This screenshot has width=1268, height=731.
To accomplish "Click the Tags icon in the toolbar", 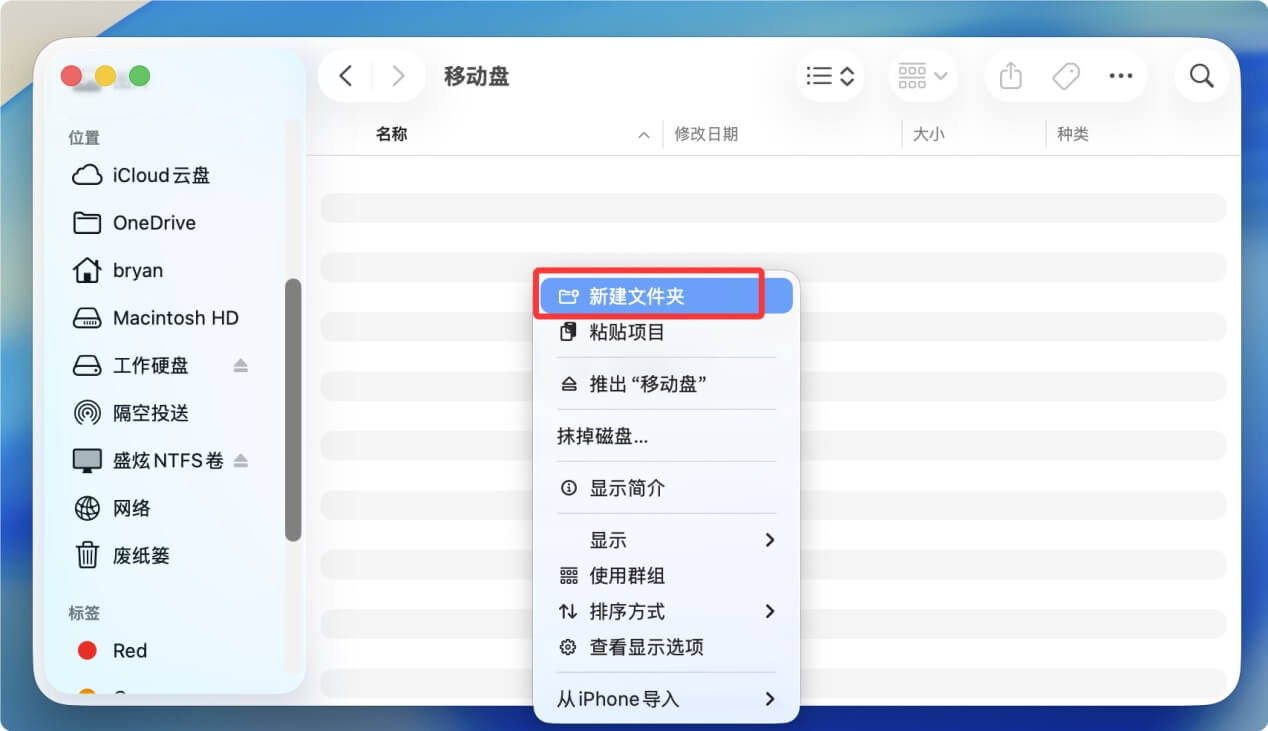I will 1065,75.
